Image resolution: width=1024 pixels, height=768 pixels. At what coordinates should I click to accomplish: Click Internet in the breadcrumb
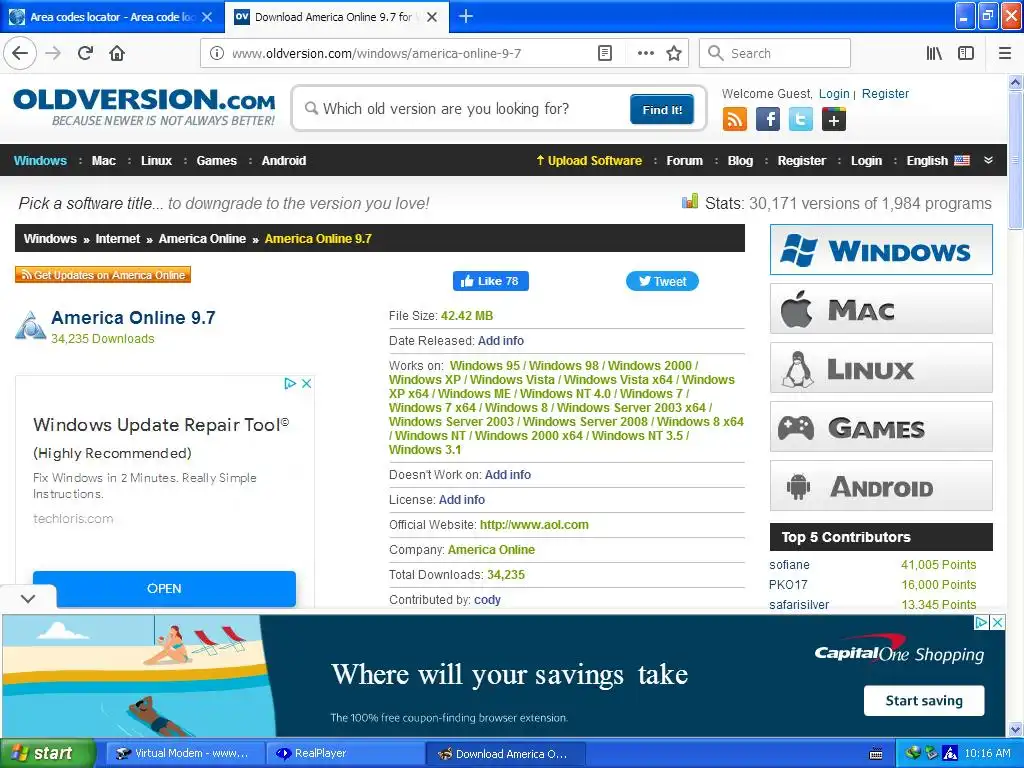coord(118,239)
